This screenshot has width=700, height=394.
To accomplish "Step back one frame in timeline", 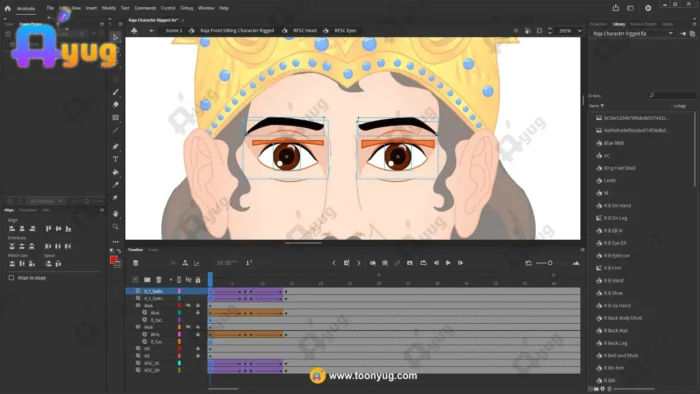I will (x=436, y=263).
